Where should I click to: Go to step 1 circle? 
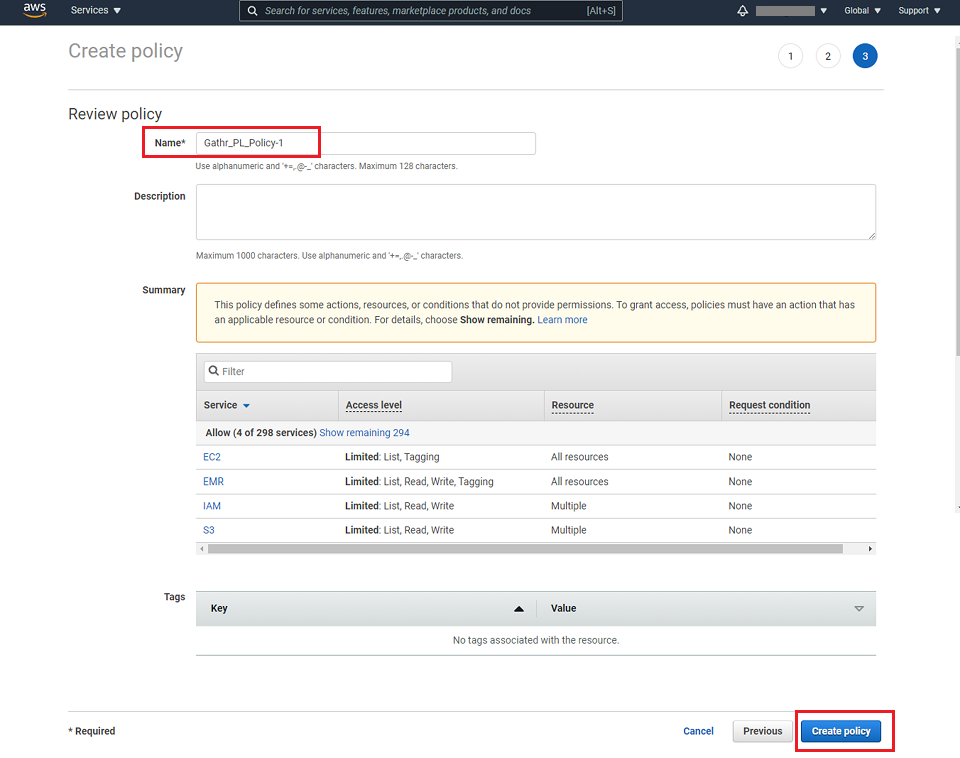tap(790, 56)
